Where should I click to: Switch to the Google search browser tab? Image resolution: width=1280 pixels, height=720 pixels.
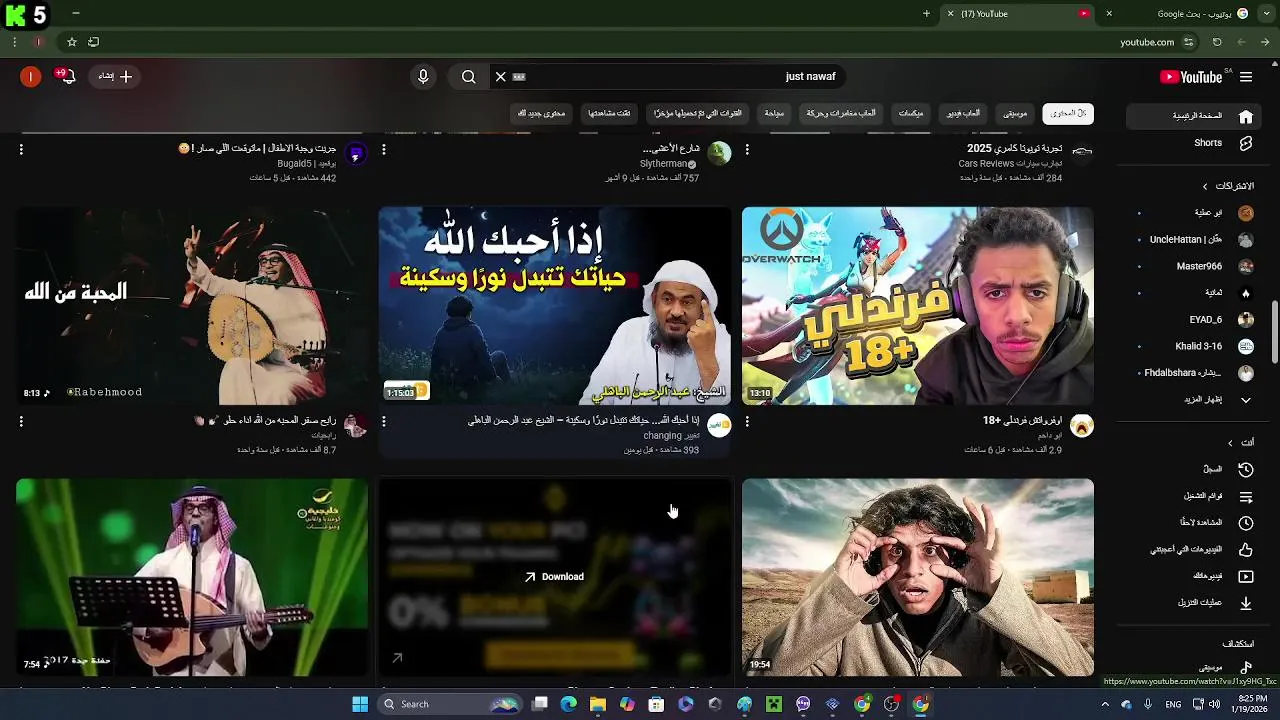[1195, 14]
